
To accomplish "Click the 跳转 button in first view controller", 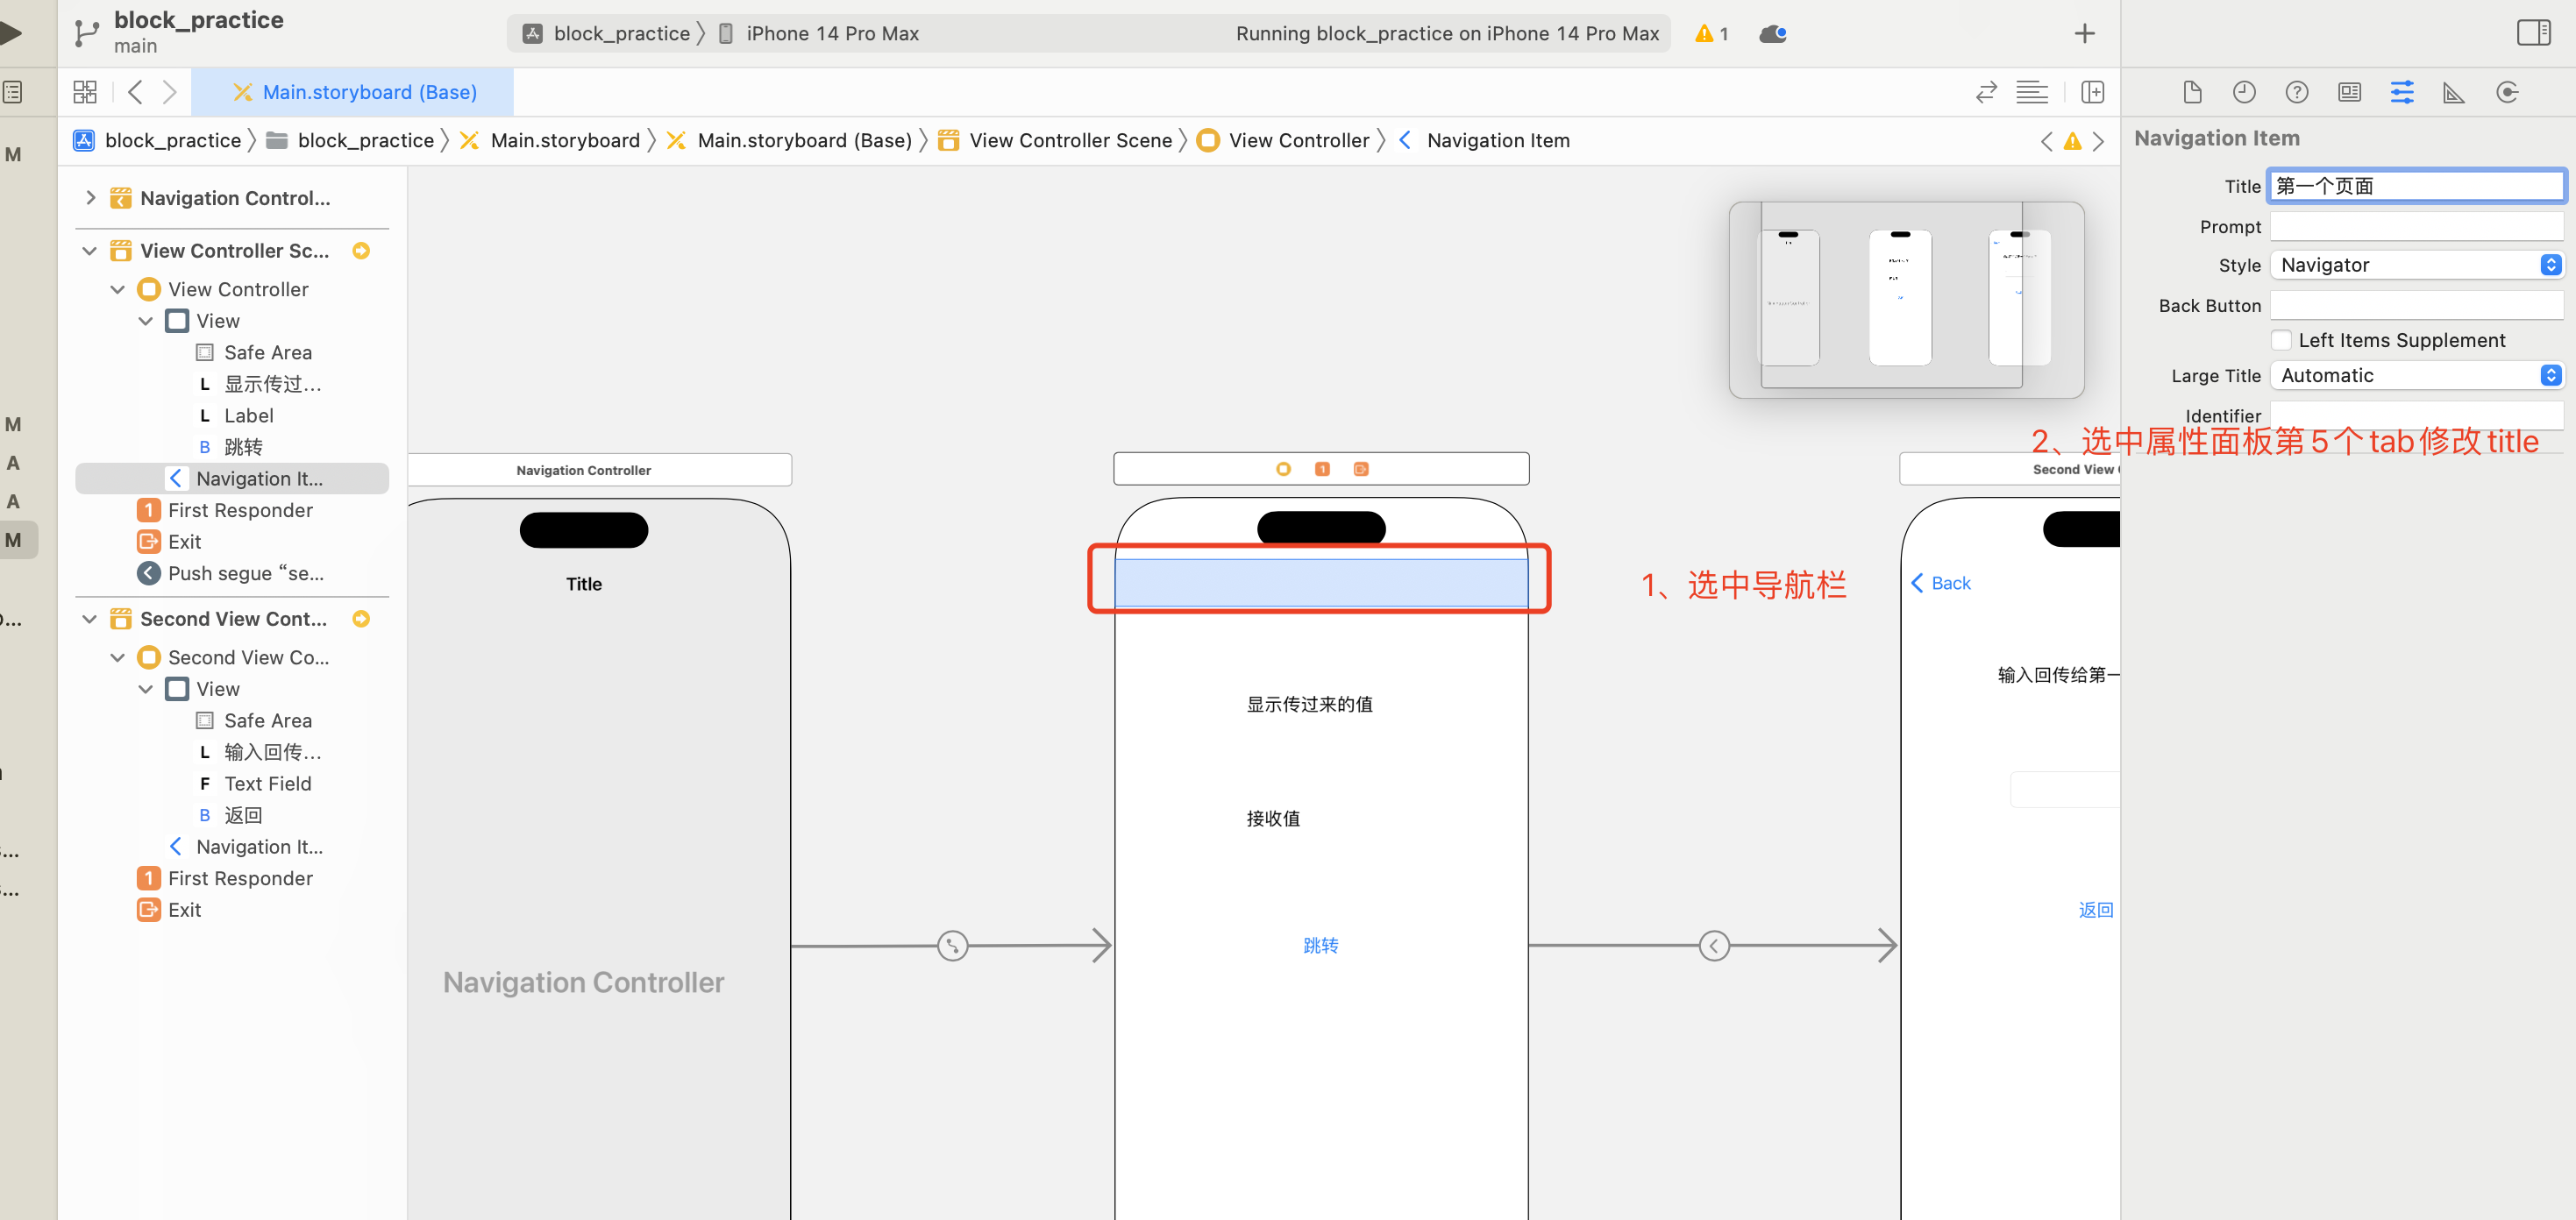I will tap(1318, 944).
